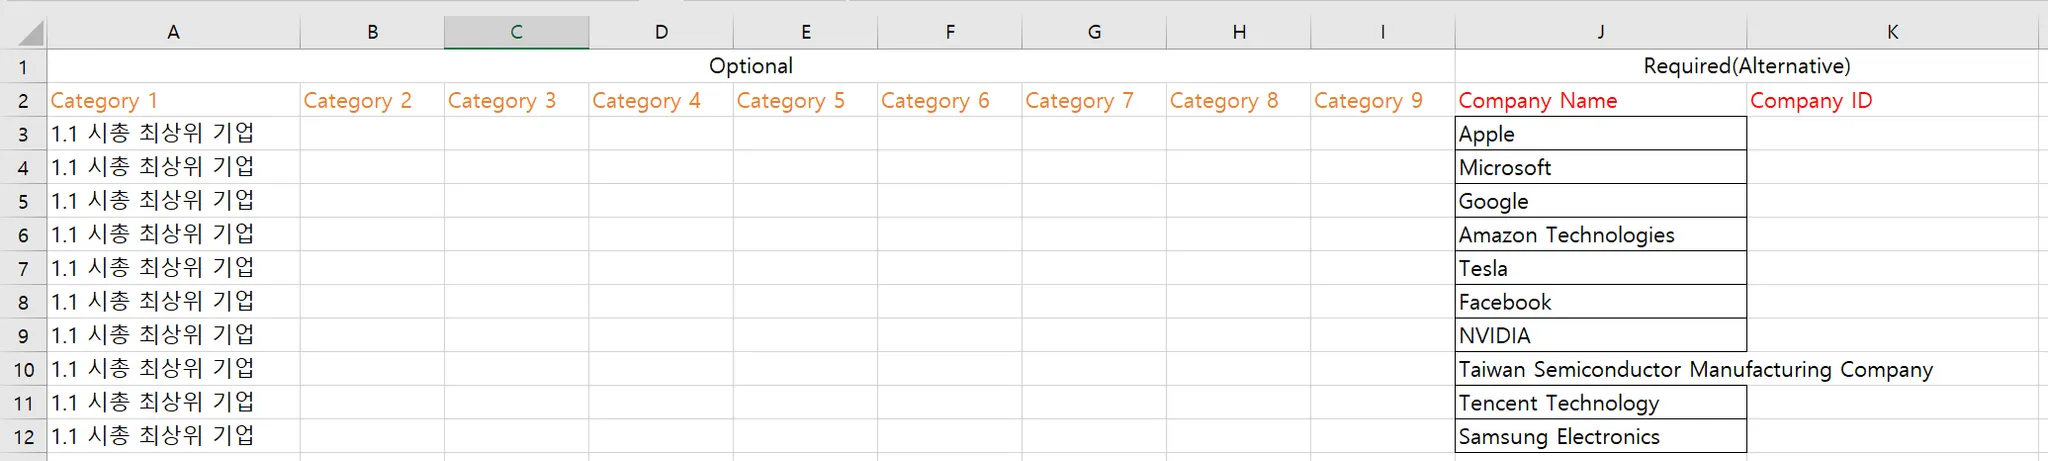
Task: Select the NVIDIA cell
Action: [1600, 336]
